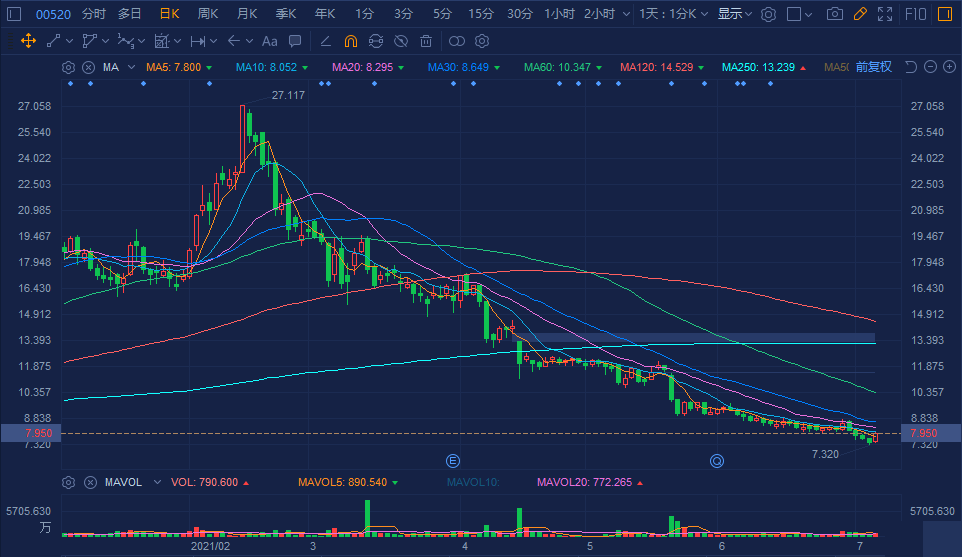Toggle the magnet snap tool
Viewport: 962px width, 557px height.
pyautogui.click(x=350, y=41)
